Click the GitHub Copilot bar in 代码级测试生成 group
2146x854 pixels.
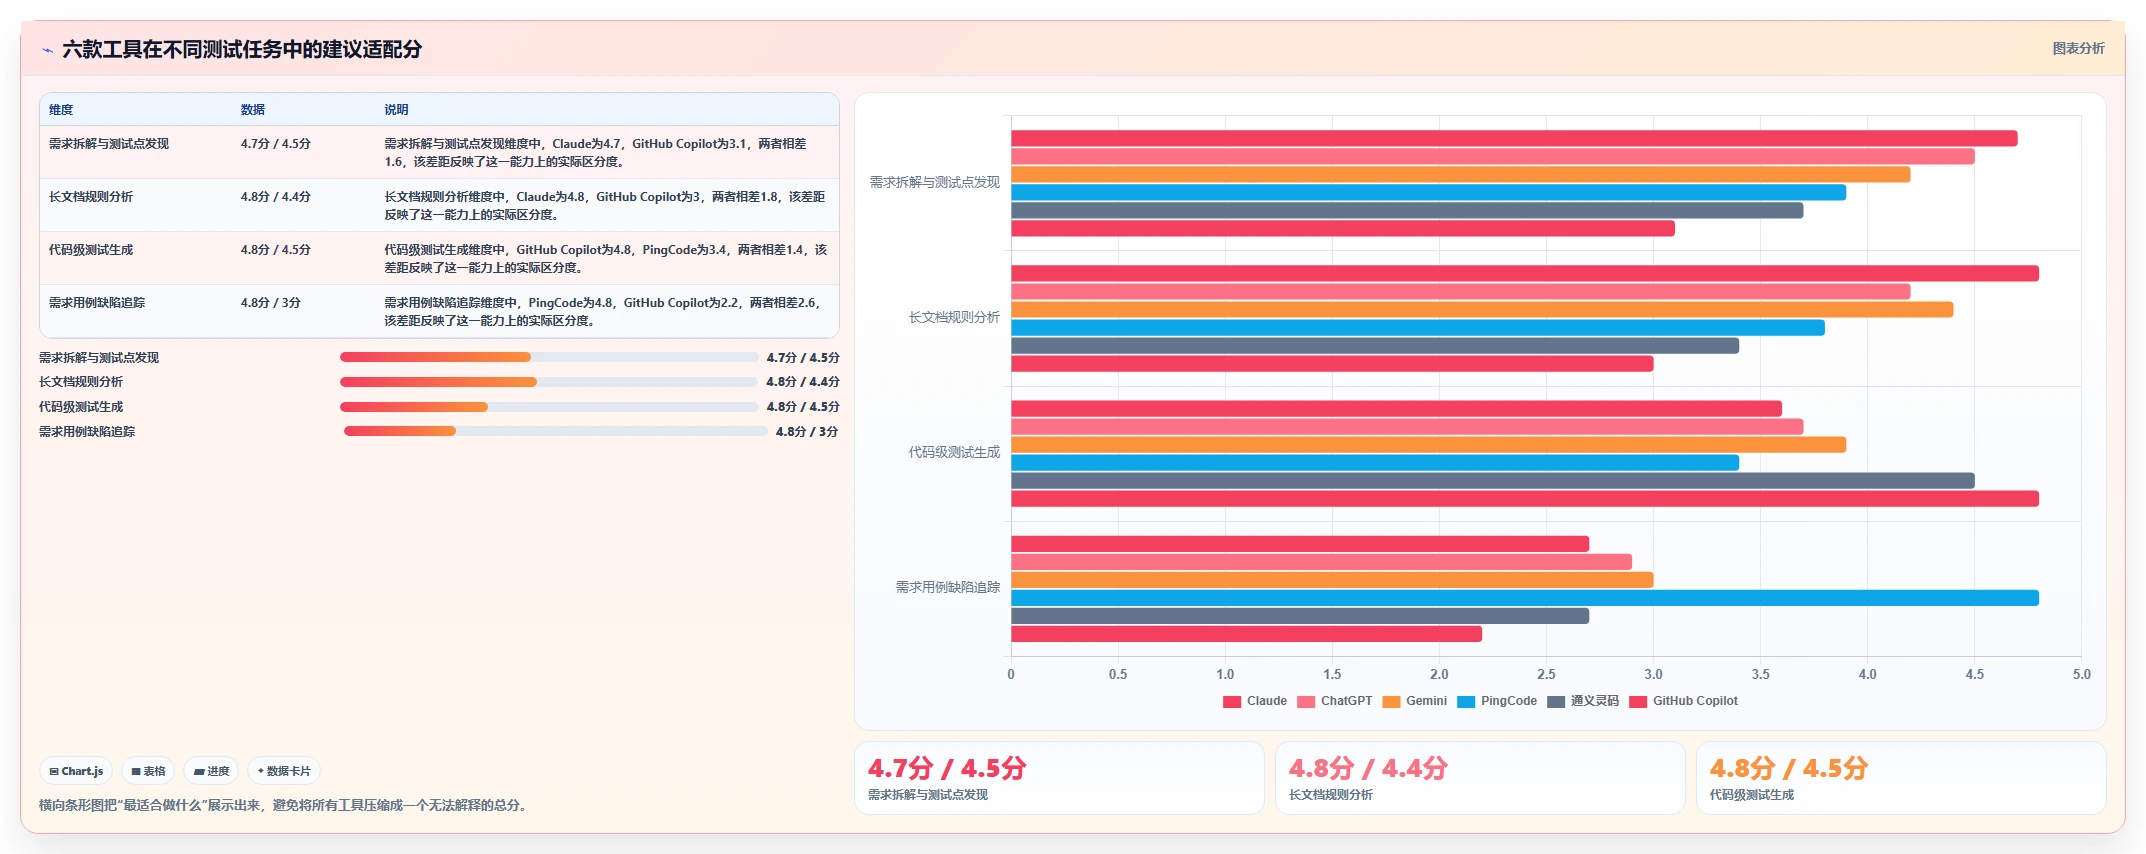[1525, 499]
